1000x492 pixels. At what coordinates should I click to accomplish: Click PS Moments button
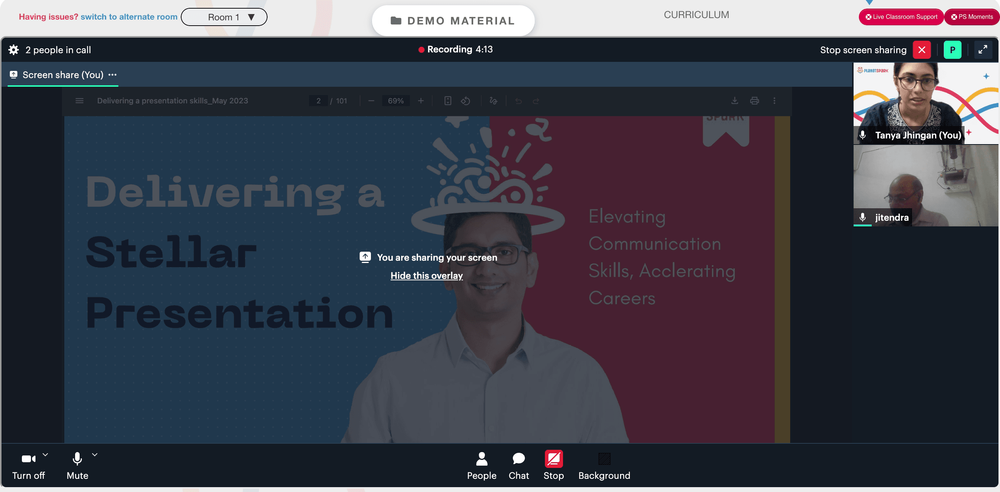(x=971, y=17)
